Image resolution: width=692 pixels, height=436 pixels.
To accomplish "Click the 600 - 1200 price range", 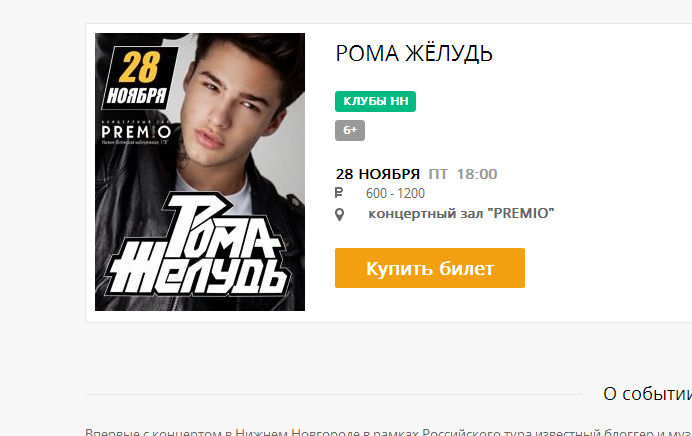I will [x=395, y=193].
